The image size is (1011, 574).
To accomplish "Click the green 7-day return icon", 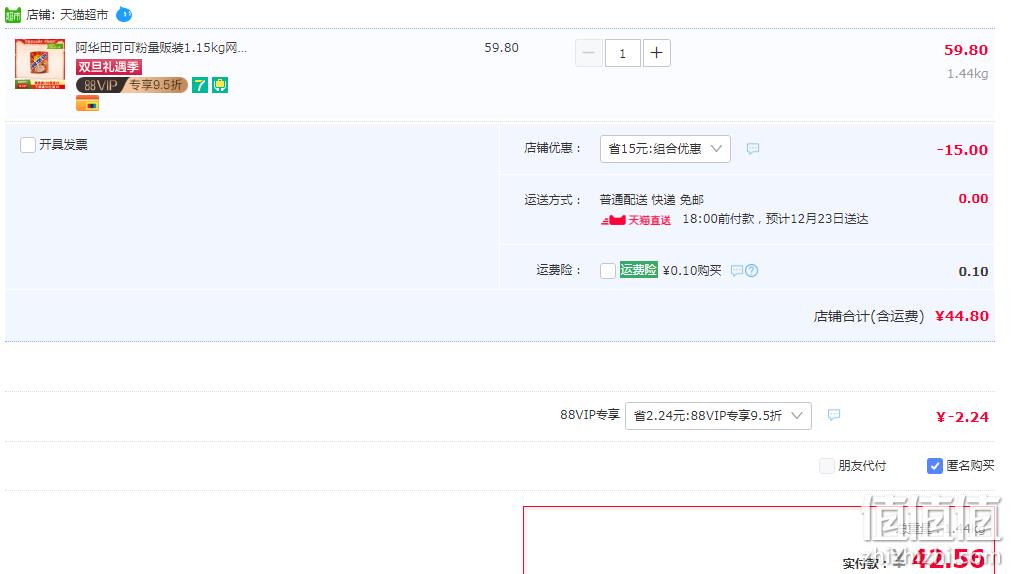I will [x=200, y=84].
